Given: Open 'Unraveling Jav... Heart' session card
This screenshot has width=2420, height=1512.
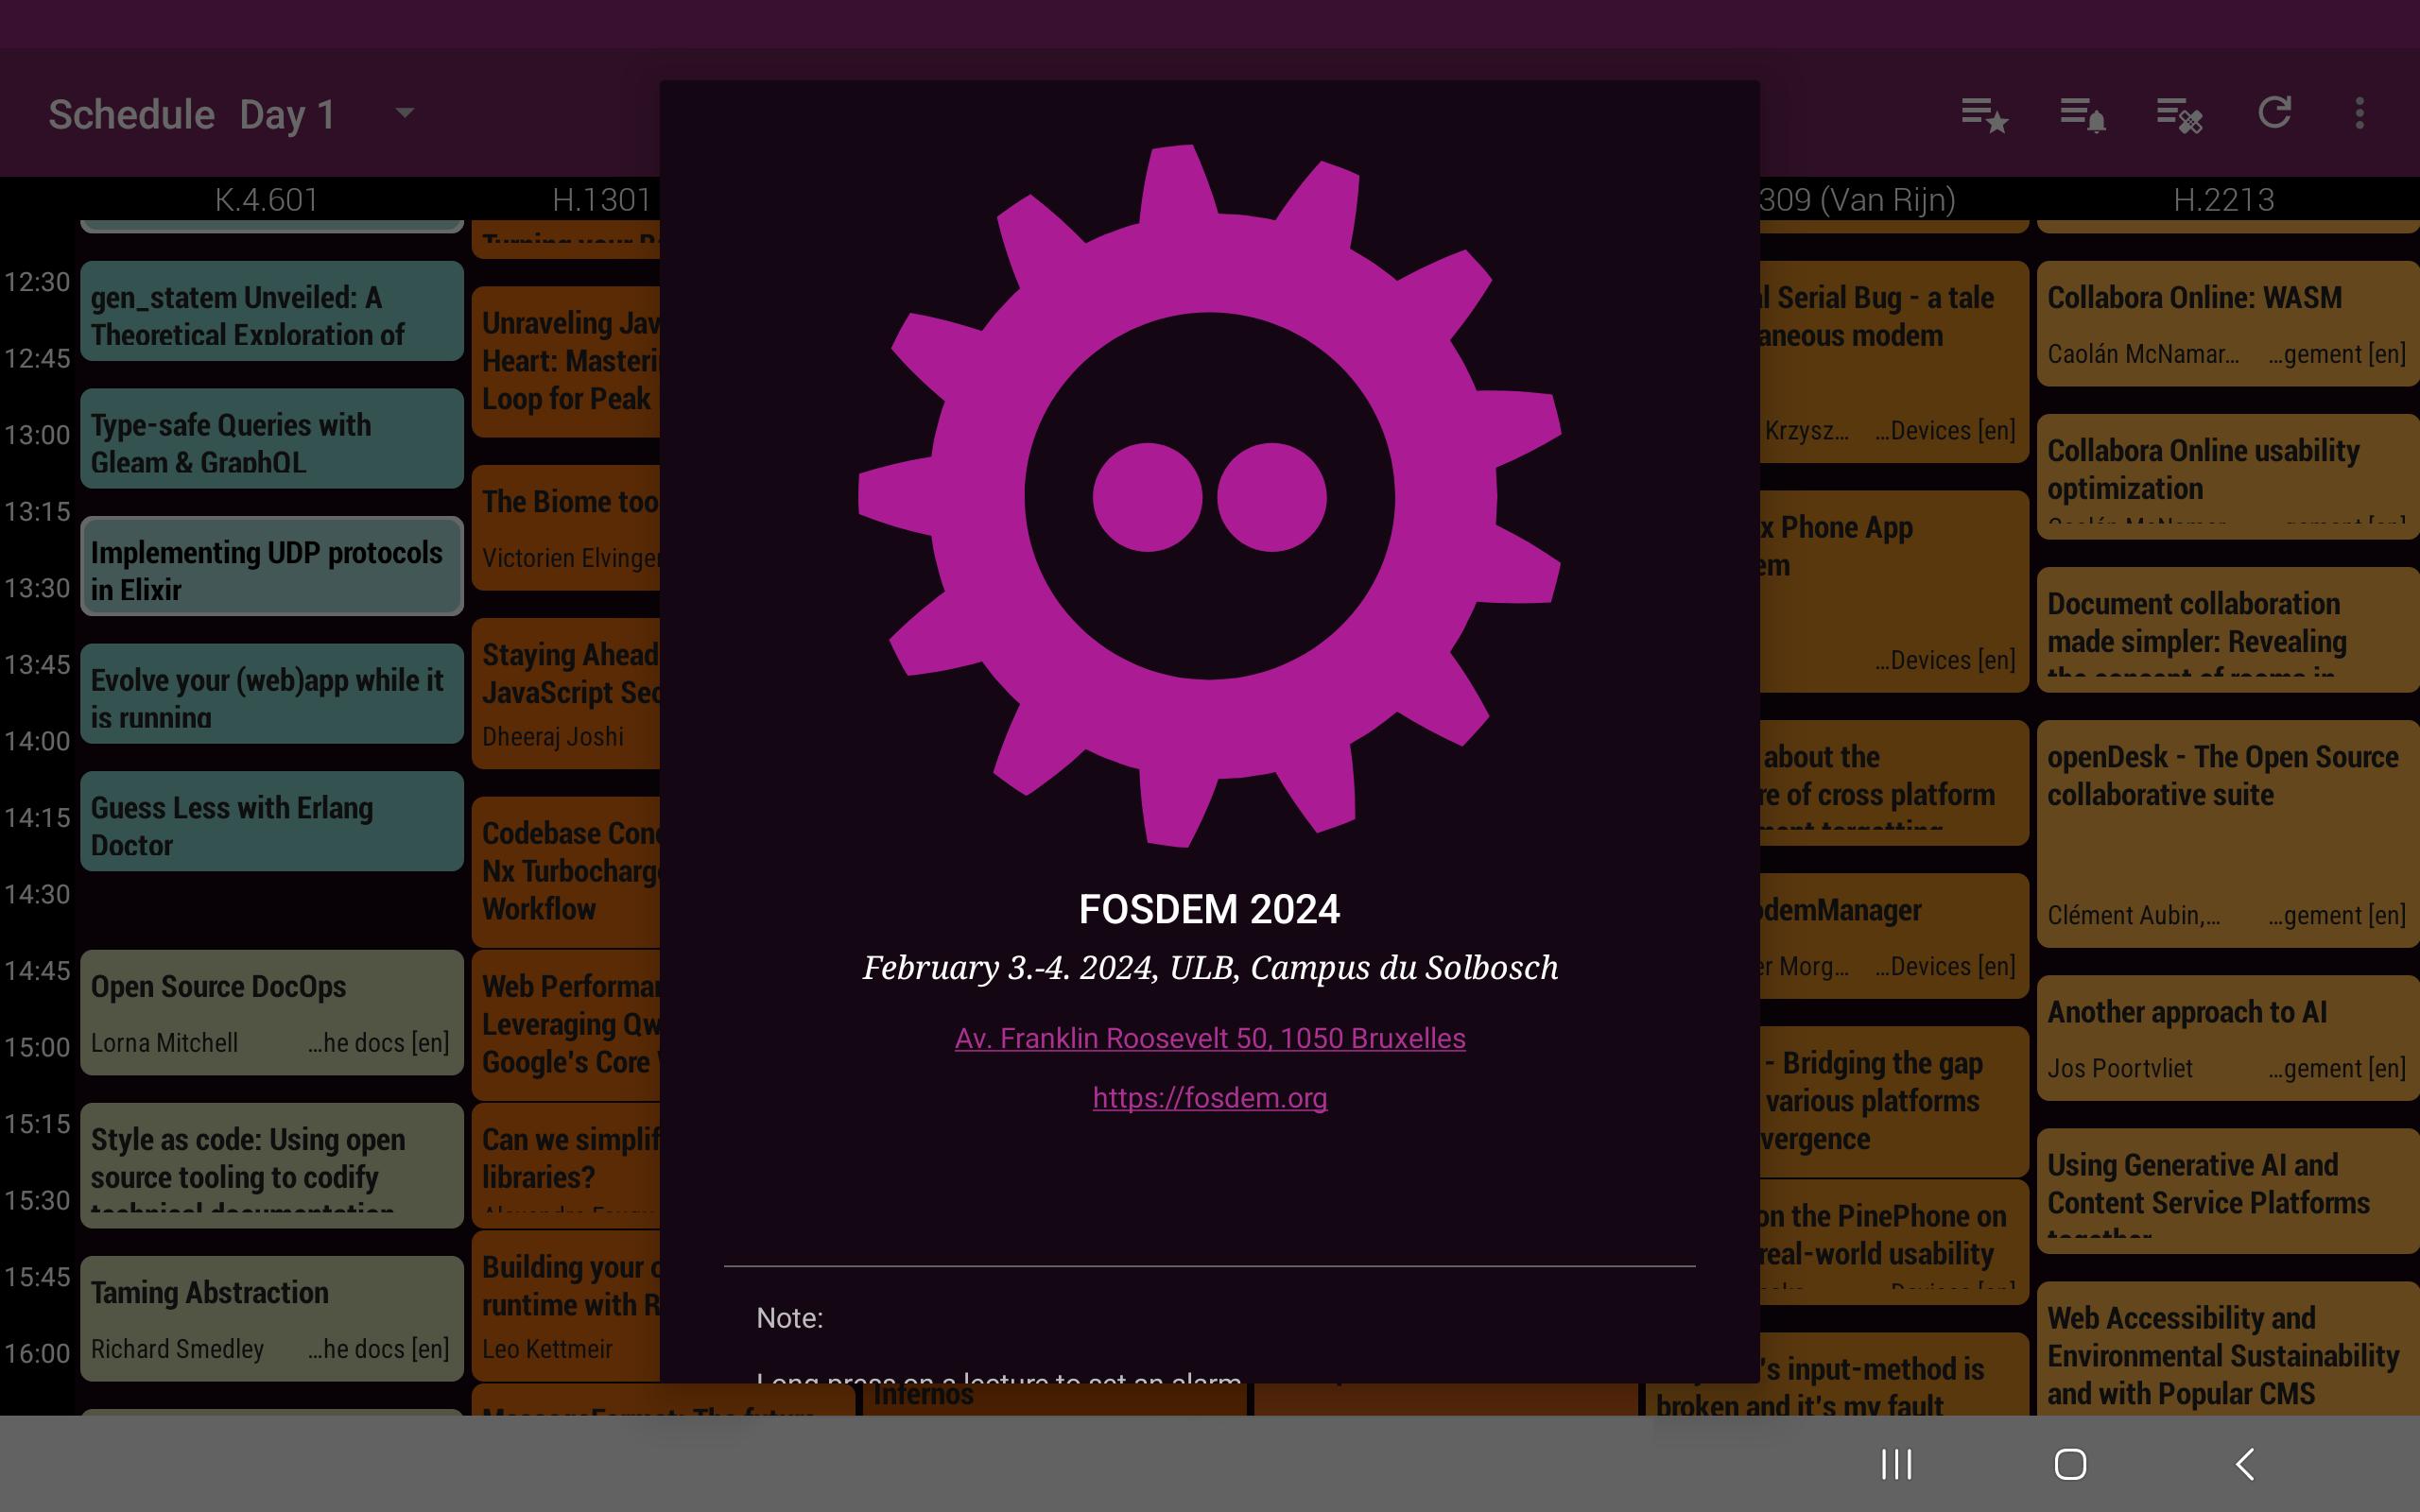Looking at the screenshot, I should [566, 362].
